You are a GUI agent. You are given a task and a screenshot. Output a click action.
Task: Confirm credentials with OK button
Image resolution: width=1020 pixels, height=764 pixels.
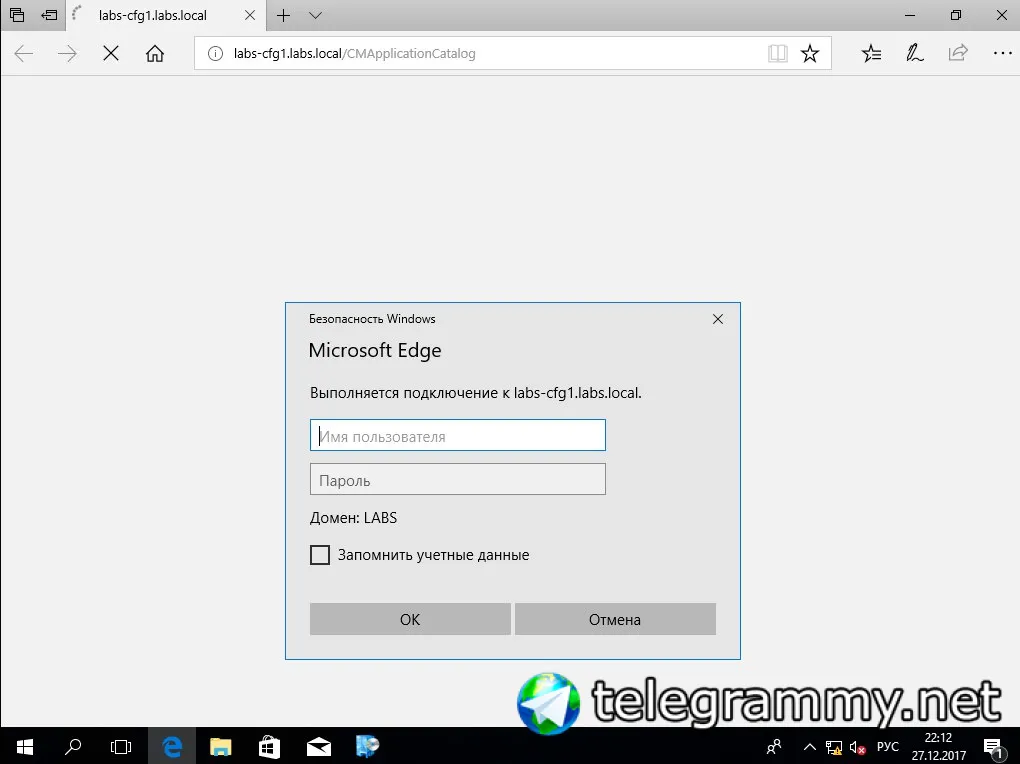click(x=410, y=619)
